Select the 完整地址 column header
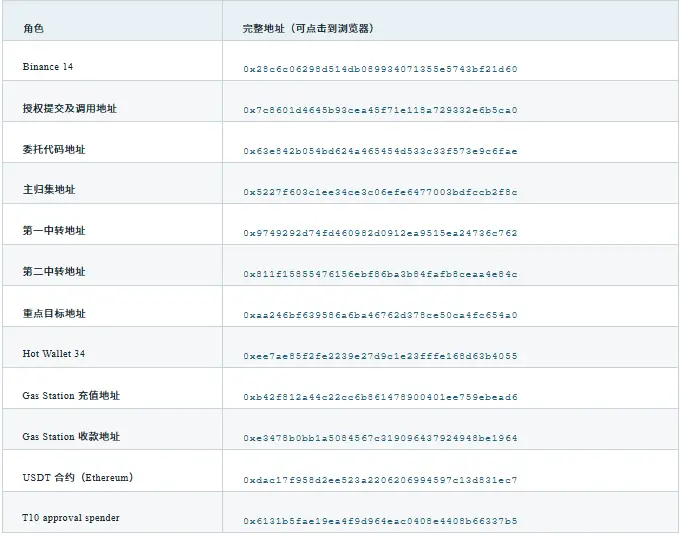Viewport: 682px width, 536px height. click(x=451, y=21)
